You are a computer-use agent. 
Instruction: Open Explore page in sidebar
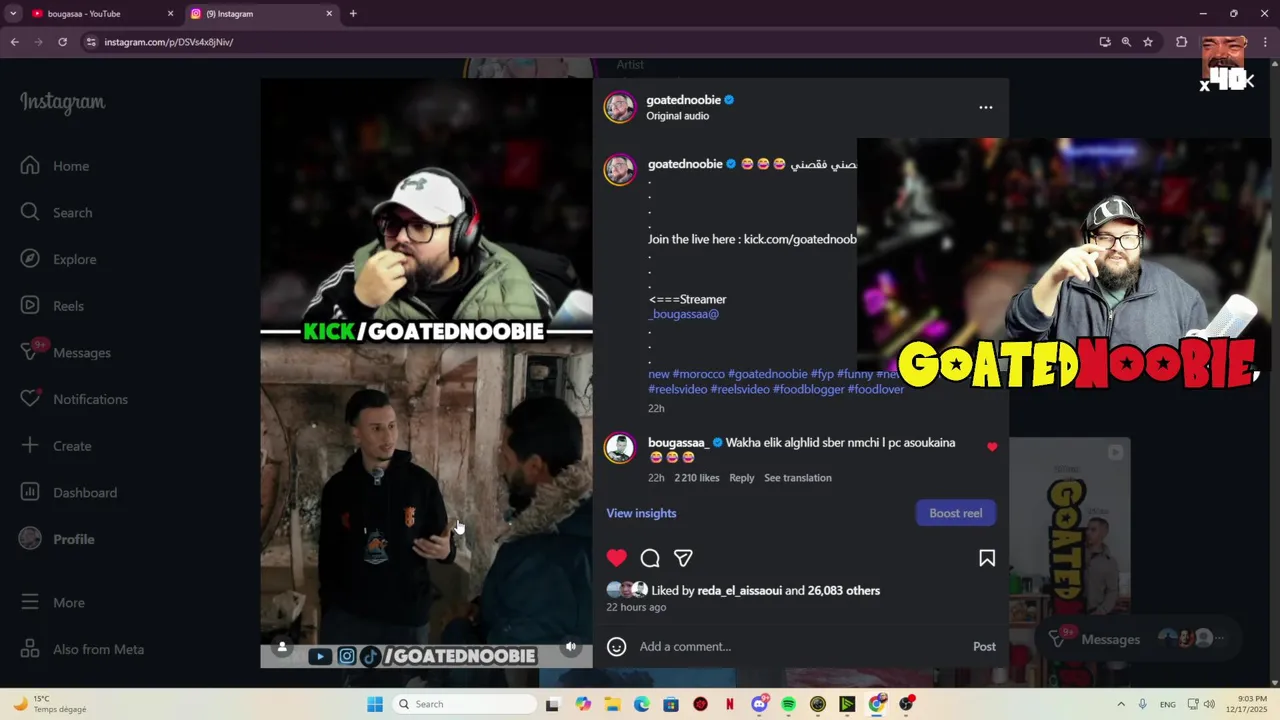[x=60, y=259]
